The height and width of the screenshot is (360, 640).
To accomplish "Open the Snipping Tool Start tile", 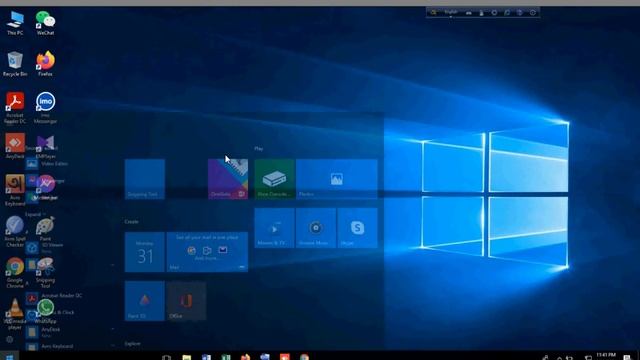I will point(145,179).
